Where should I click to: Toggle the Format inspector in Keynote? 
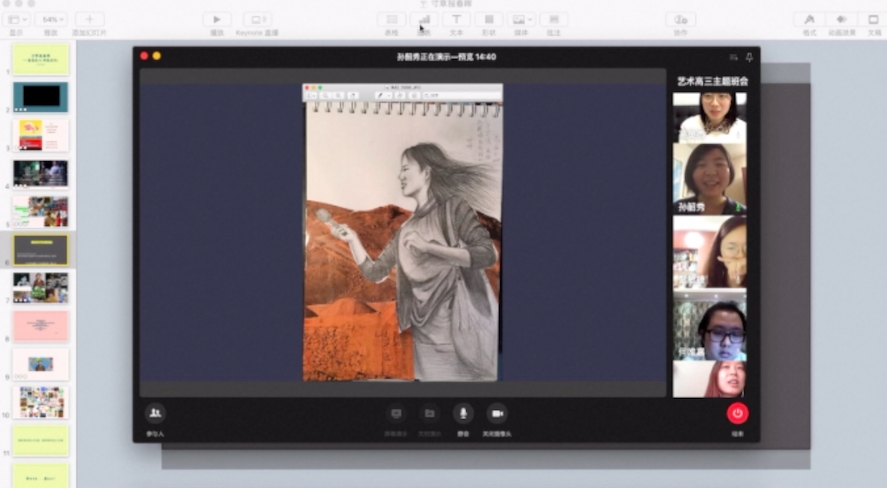(810, 19)
